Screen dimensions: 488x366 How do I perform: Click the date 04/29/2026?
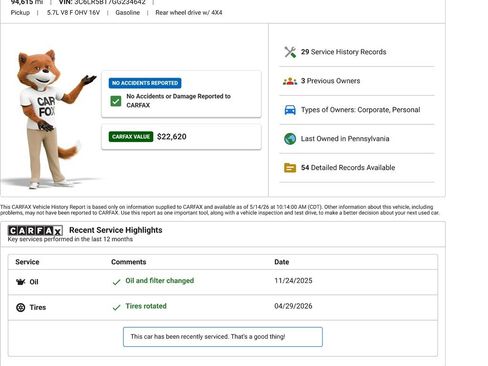pos(293,306)
